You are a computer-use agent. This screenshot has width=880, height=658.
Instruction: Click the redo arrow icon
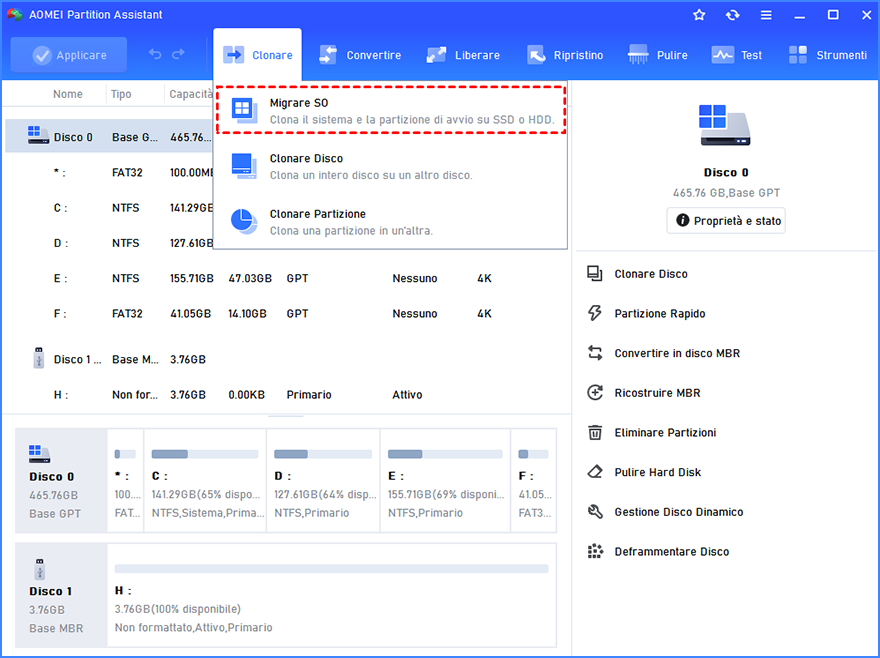pyautogui.click(x=178, y=54)
